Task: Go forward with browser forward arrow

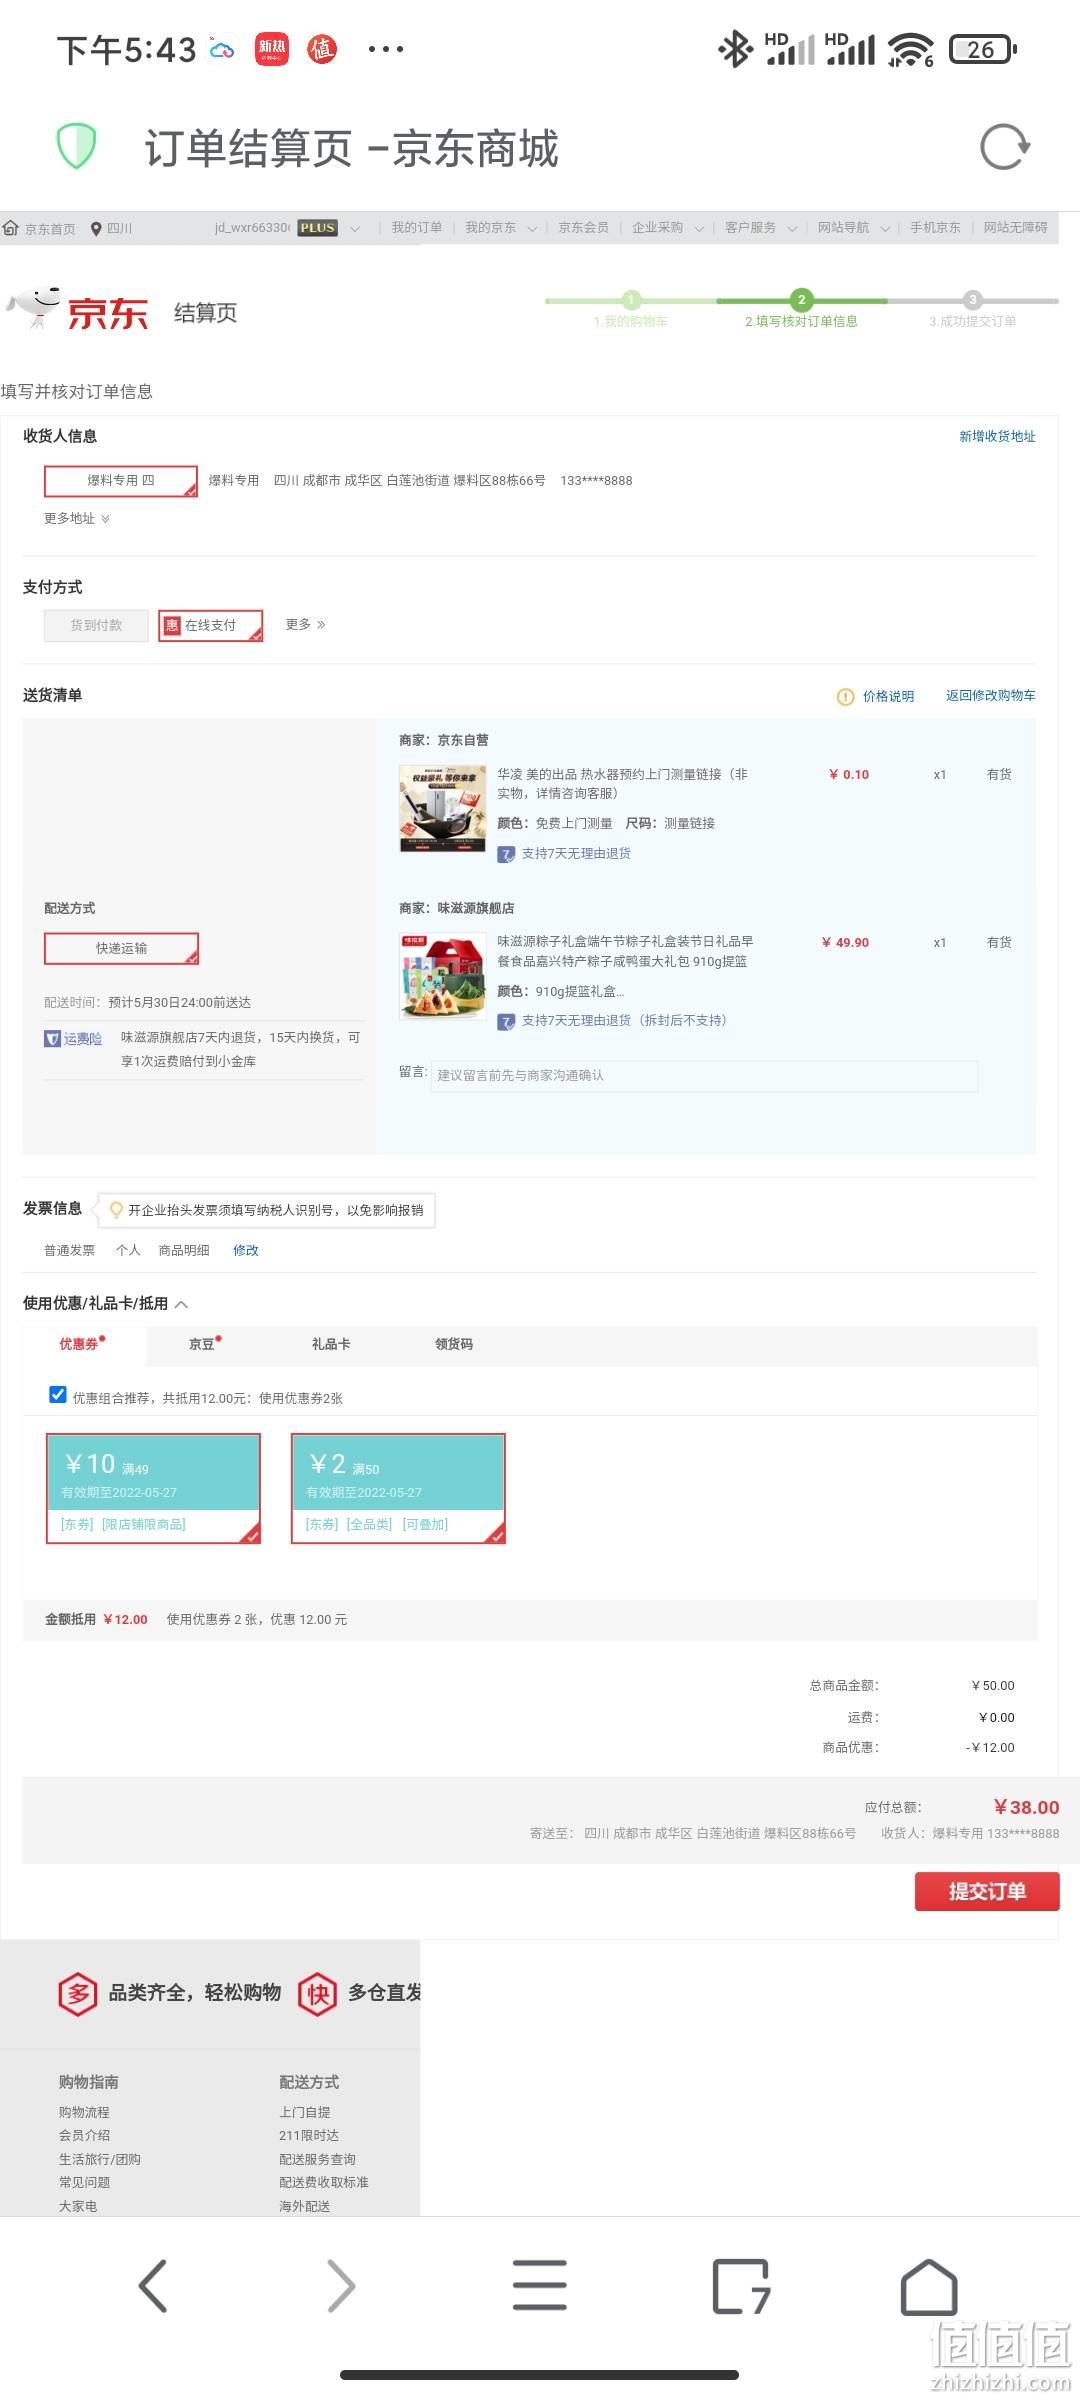Action: coord(341,2286)
